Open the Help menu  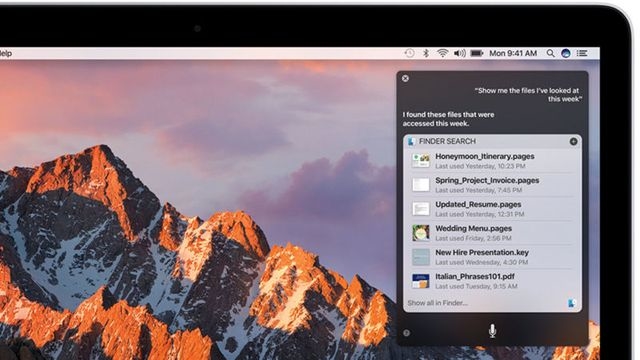[x=6, y=53]
